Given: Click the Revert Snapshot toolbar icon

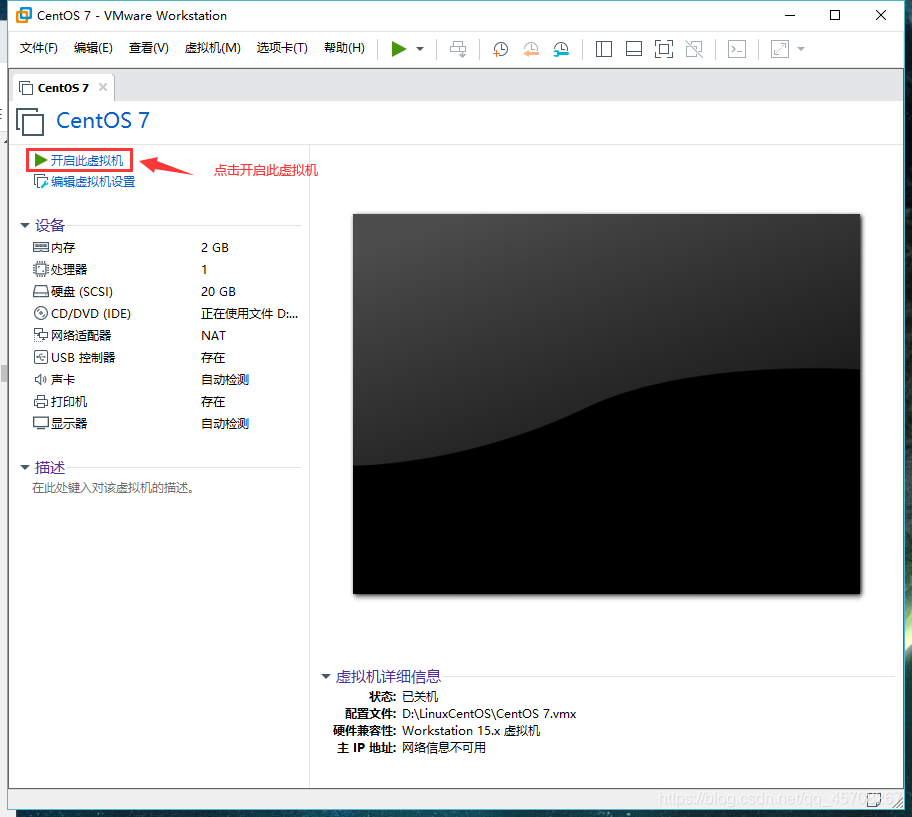Looking at the screenshot, I should coord(530,48).
